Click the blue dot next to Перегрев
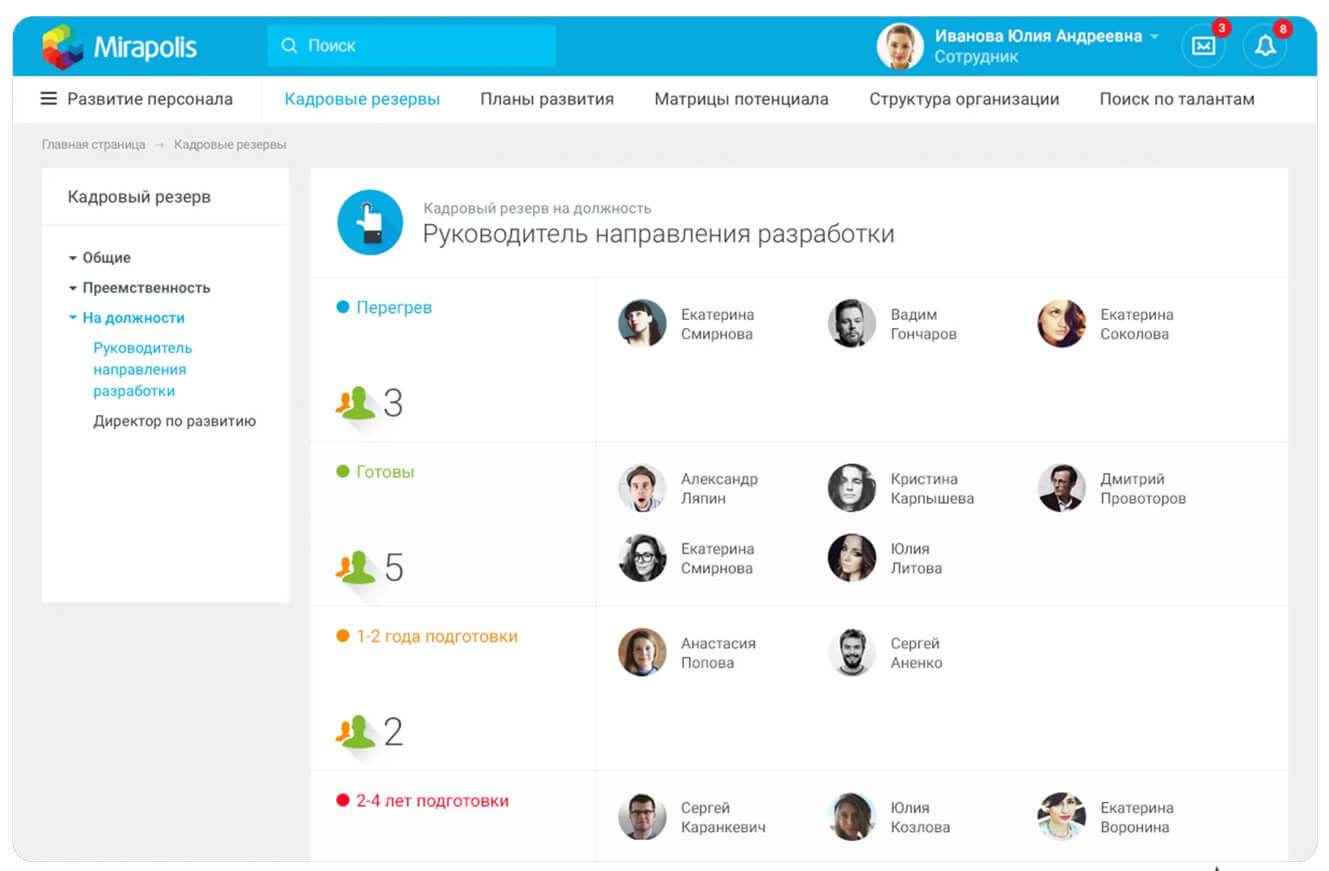 [343, 308]
